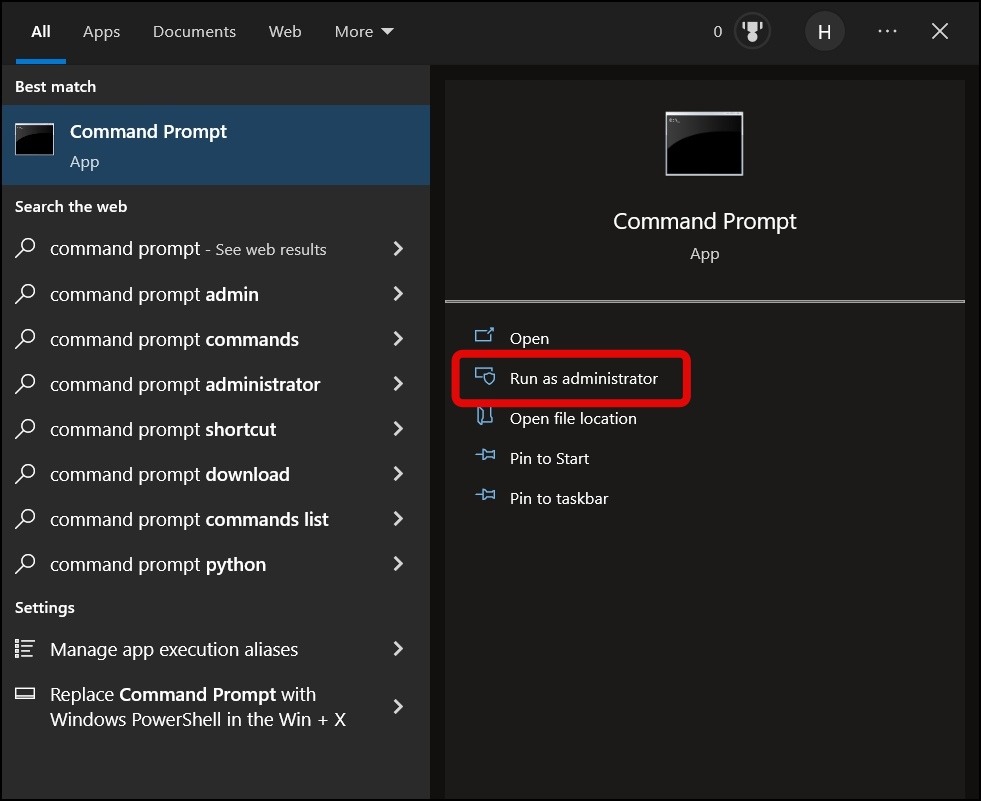
Task: Click the large Command Prompt preview icon
Action: [x=704, y=143]
